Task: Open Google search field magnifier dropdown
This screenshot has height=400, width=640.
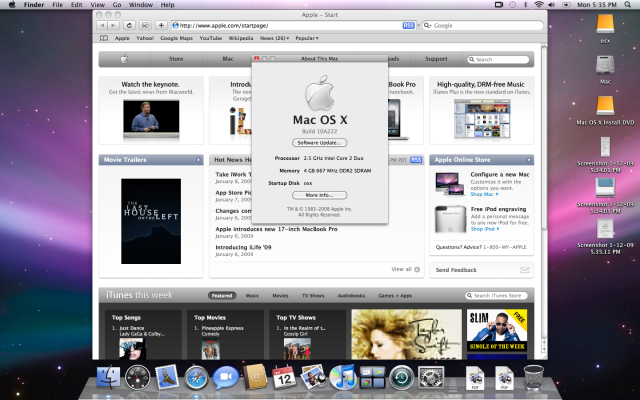Action: coord(428,25)
